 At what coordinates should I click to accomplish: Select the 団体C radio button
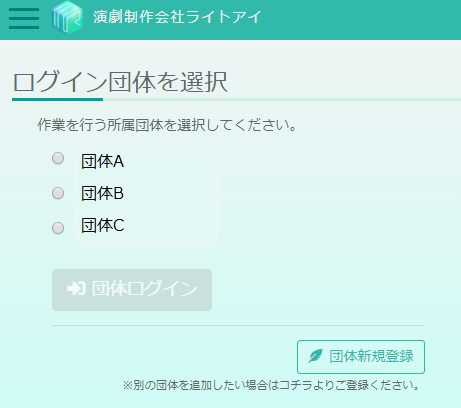click(58, 228)
